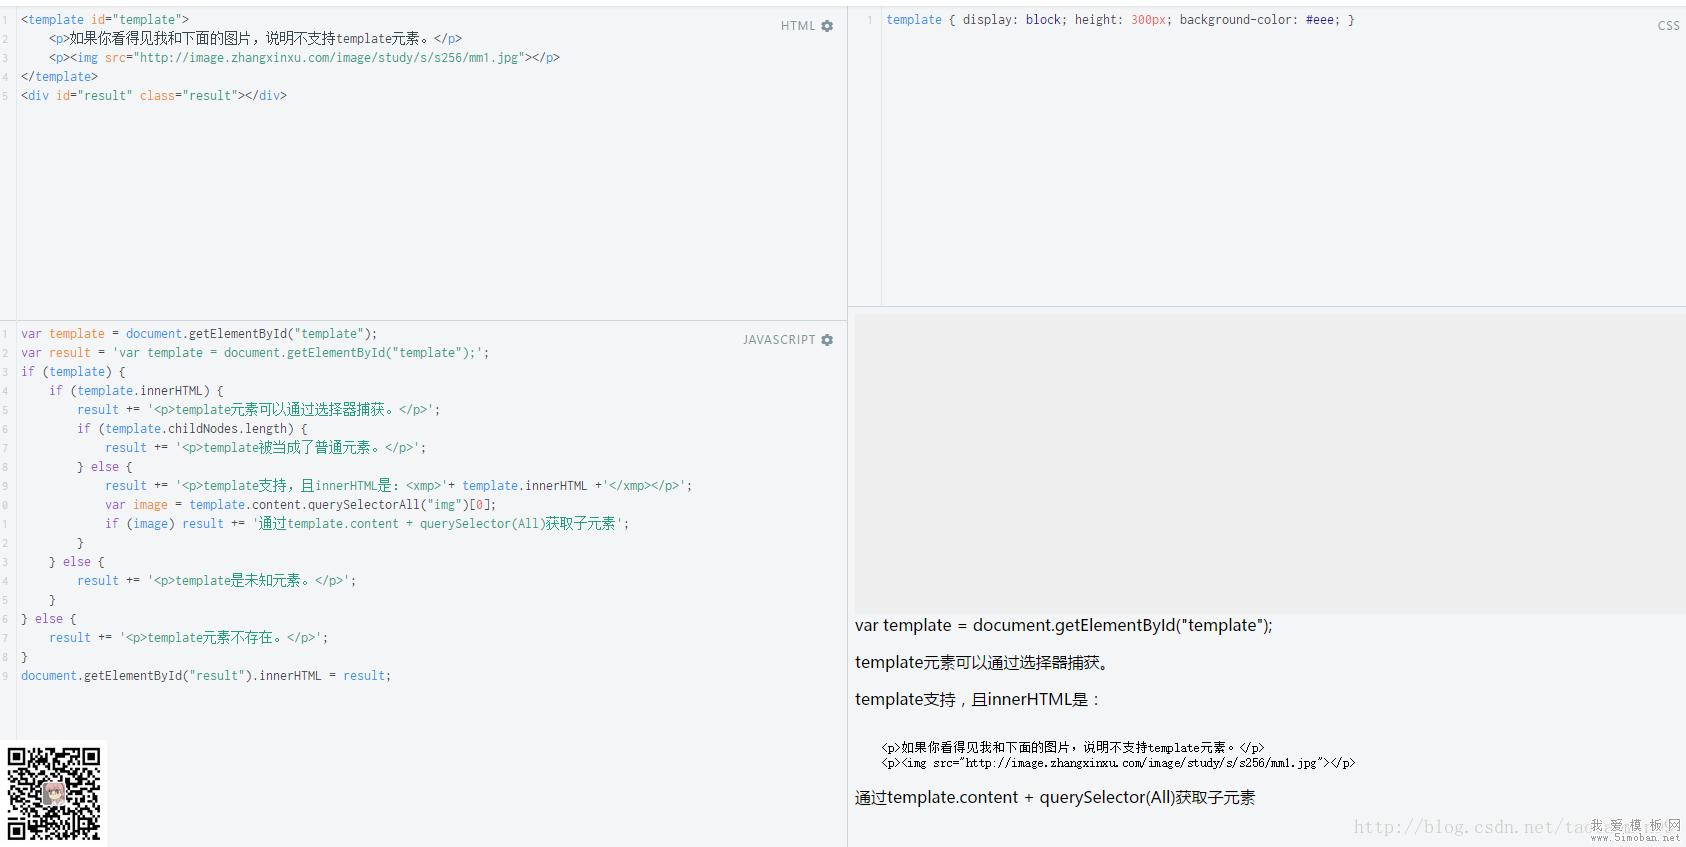Click output text 'template支持，且innerHTML是：'
The width and height of the screenshot is (1686, 847).
click(x=977, y=699)
